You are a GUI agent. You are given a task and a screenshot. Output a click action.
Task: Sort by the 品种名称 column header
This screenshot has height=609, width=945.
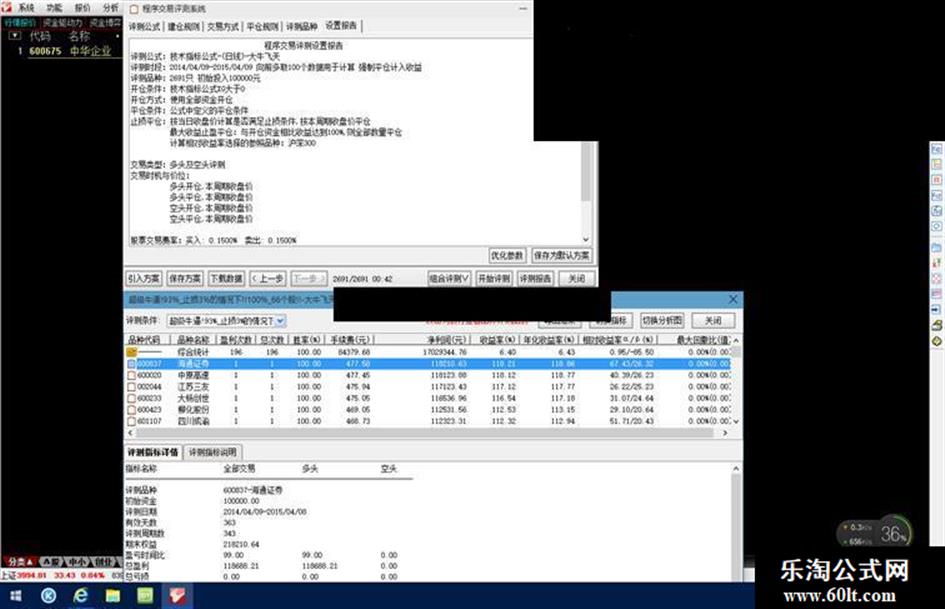[x=192, y=340]
